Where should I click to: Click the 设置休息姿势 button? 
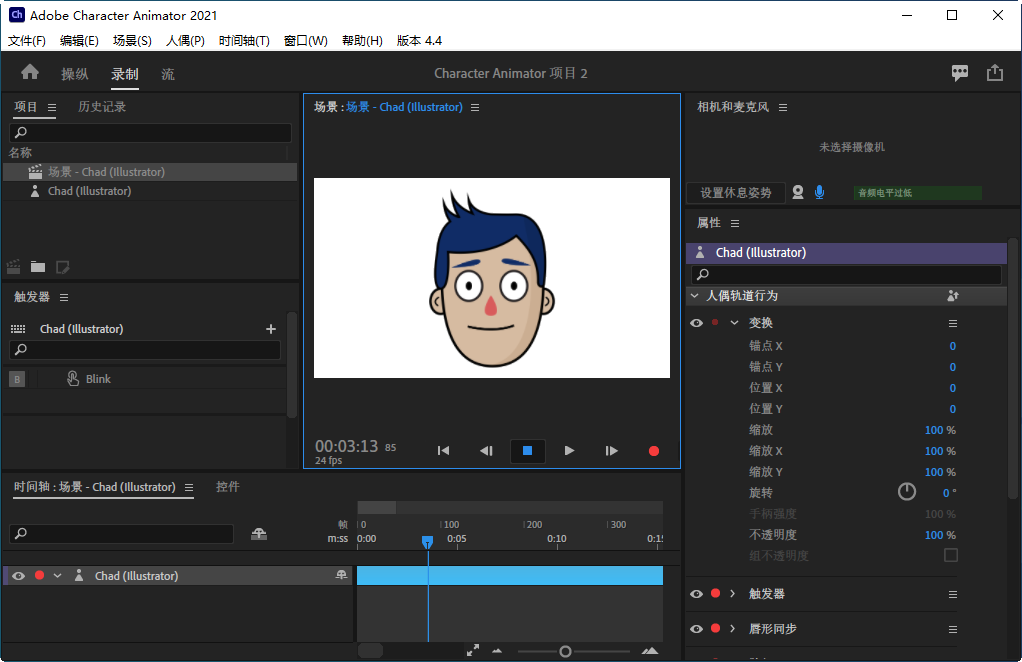[x=736, y=192]
